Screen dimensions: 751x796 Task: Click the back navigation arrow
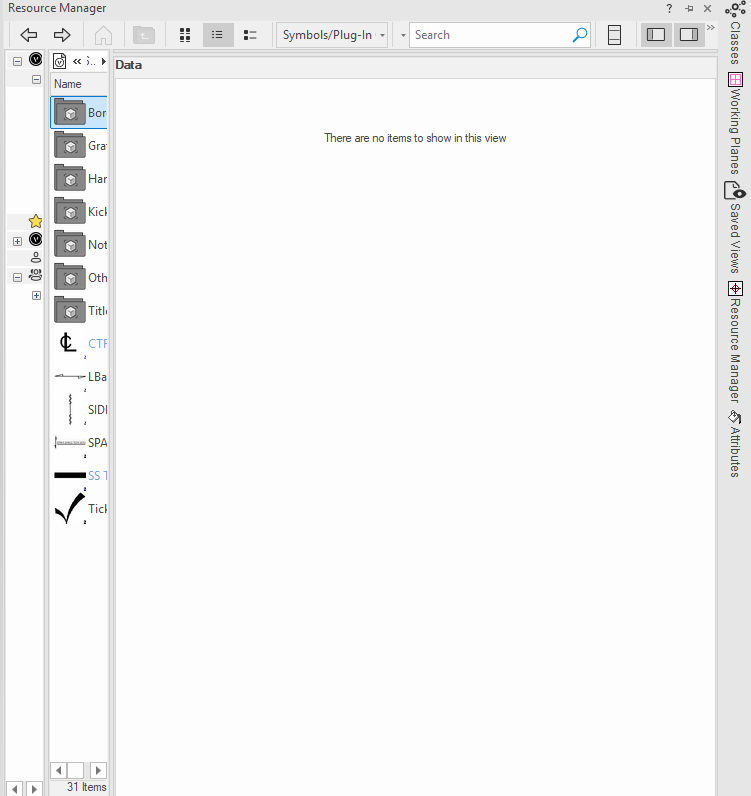pos(29,35)
